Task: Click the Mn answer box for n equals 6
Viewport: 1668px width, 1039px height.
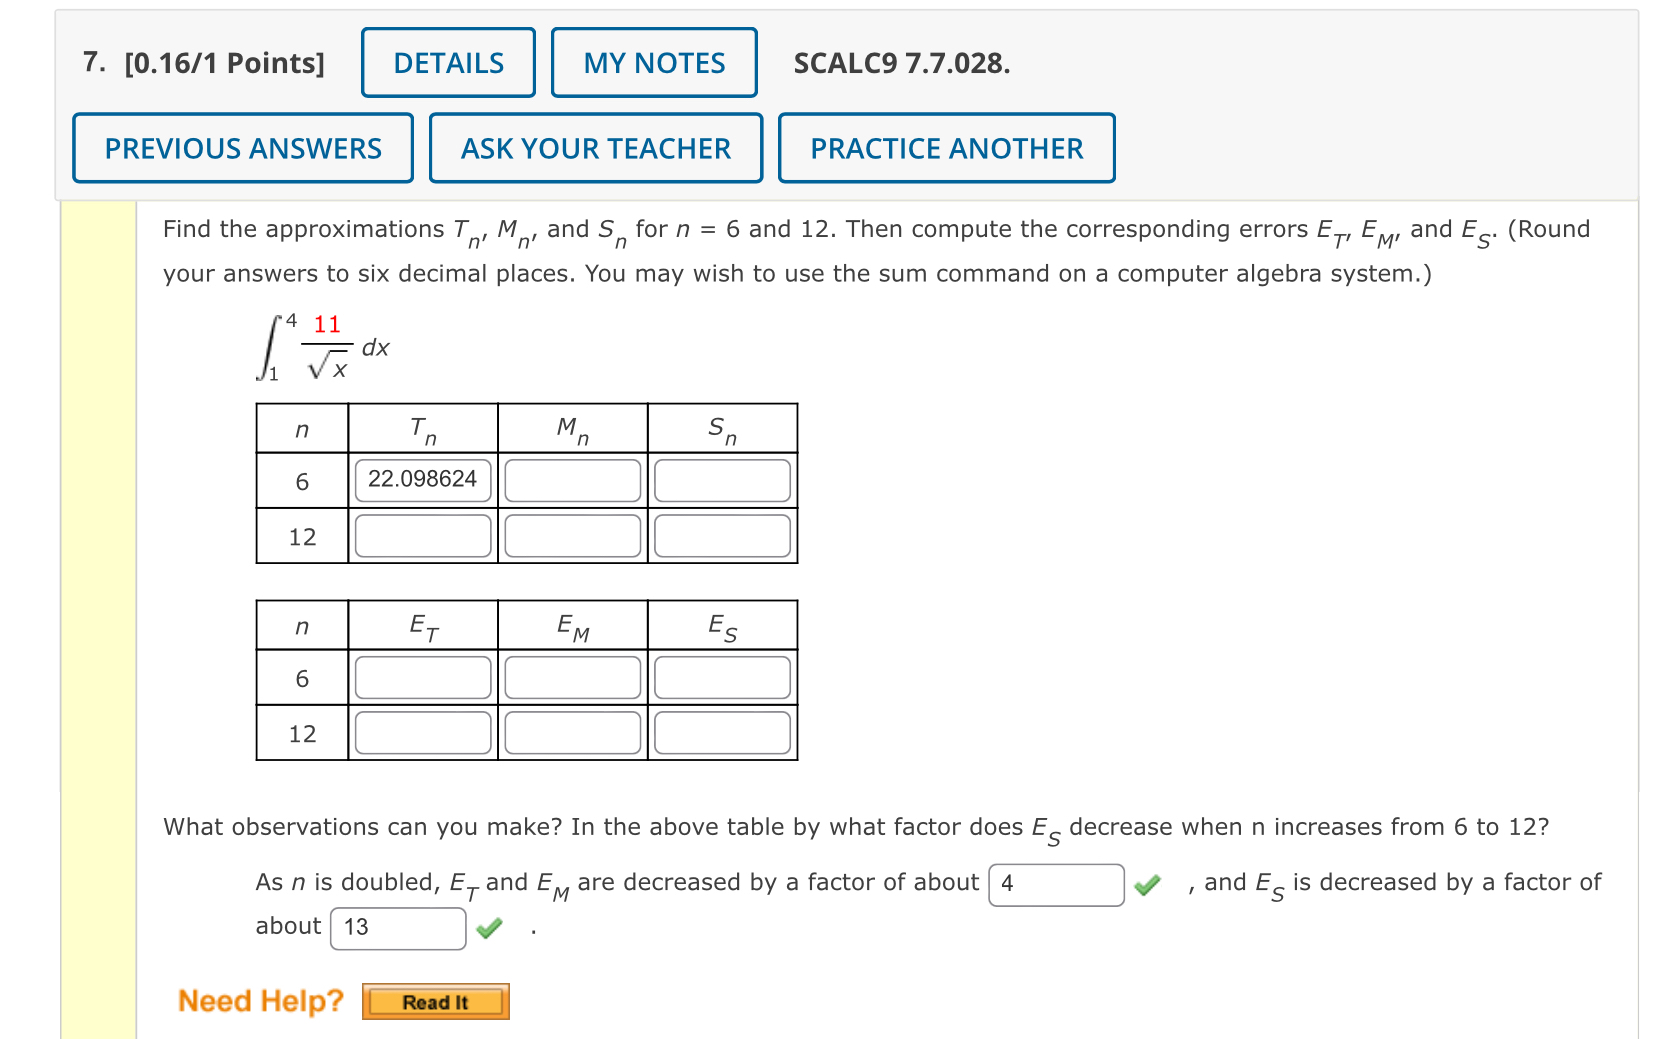Action: point(571,481)
